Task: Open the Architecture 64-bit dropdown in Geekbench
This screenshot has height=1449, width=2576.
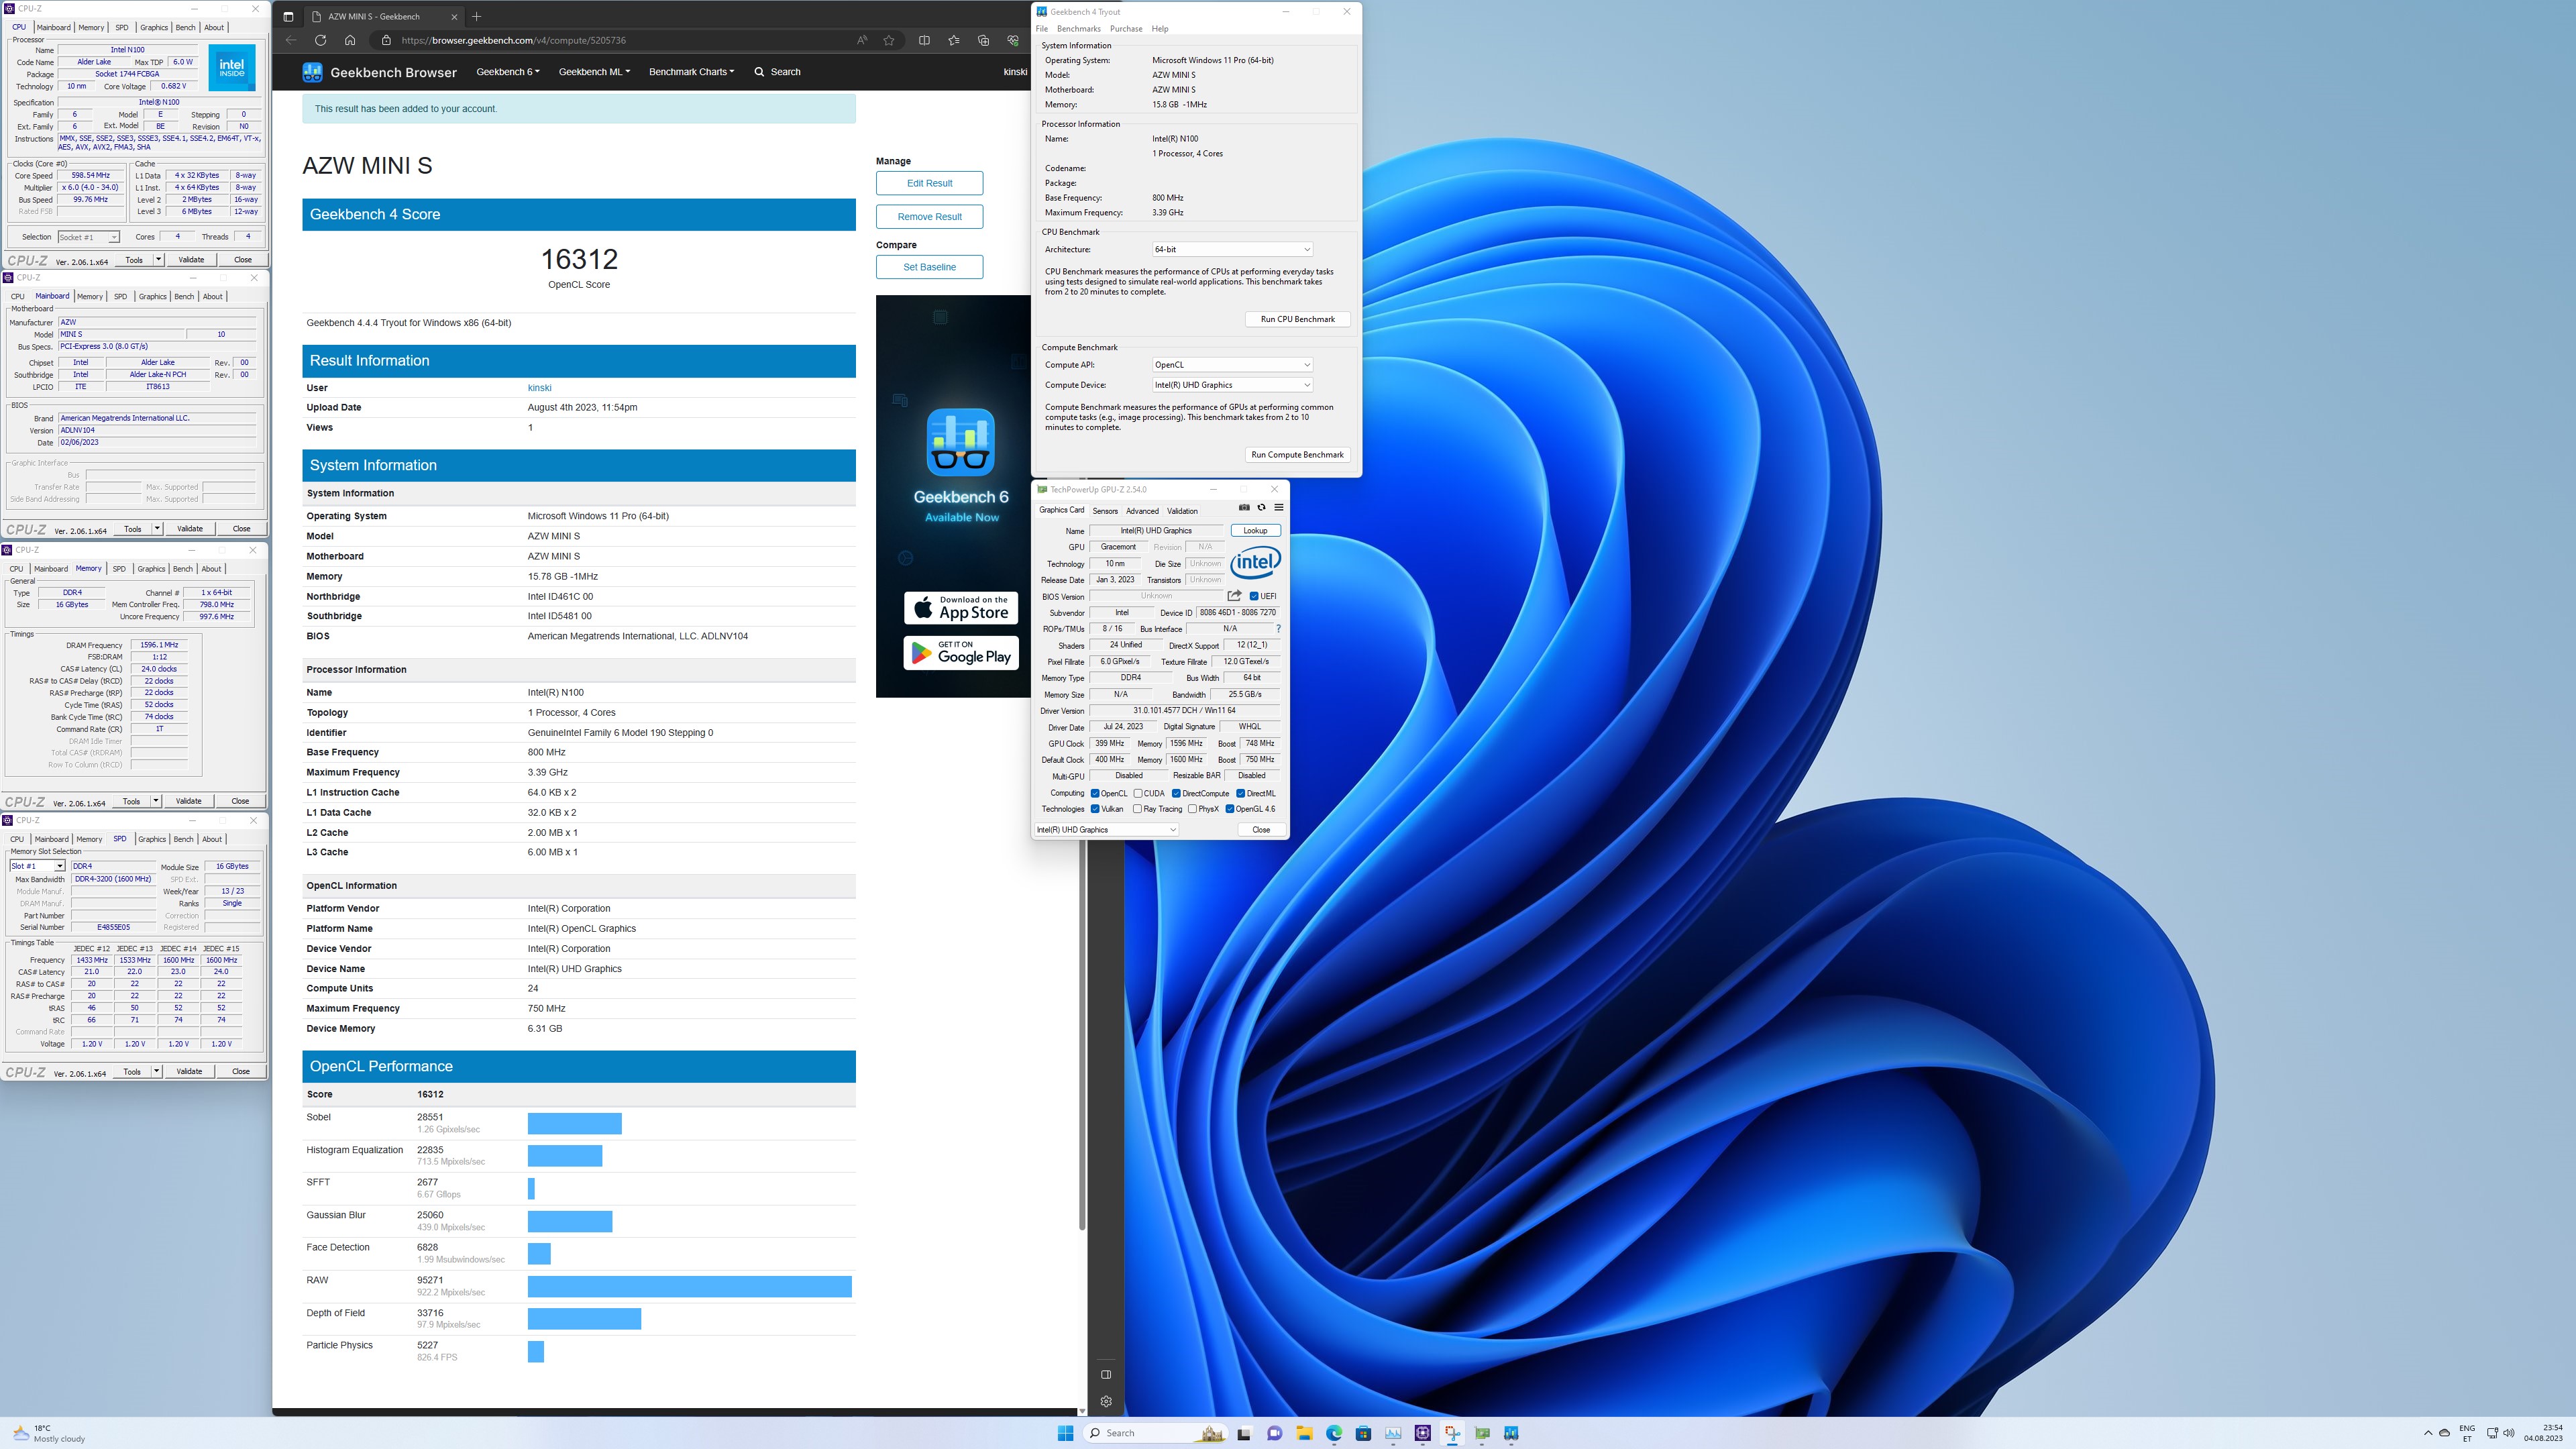Action: pos(1232,249)
